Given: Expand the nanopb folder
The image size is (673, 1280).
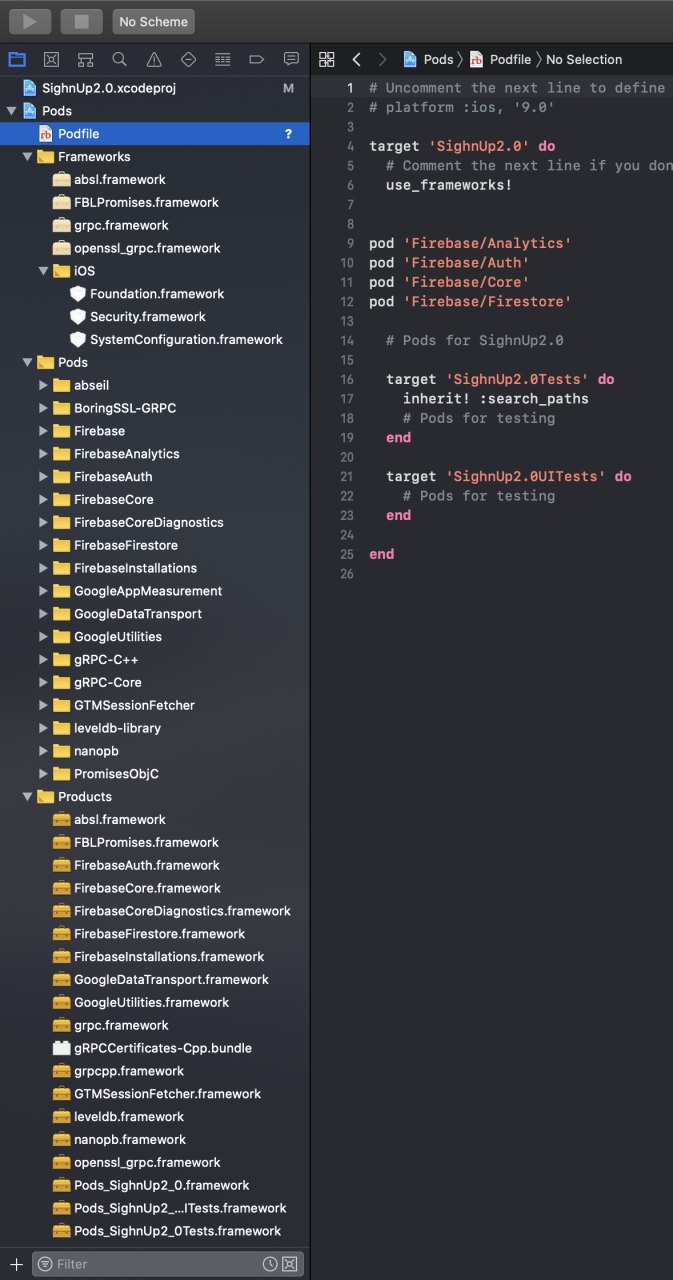Looking at the screenshot, I should tap(43, 751).
